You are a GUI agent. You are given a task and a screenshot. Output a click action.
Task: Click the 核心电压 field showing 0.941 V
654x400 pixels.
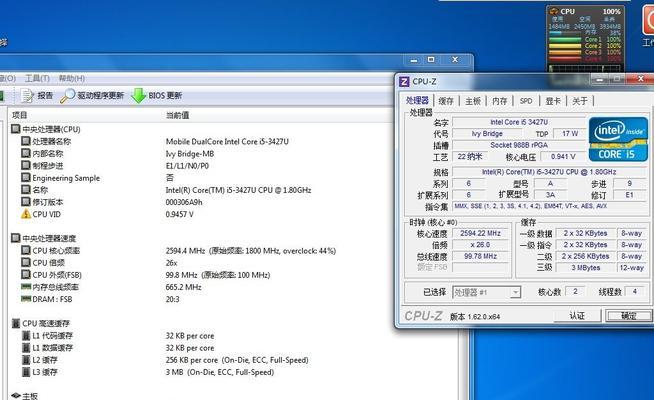[x=563, y=157]
